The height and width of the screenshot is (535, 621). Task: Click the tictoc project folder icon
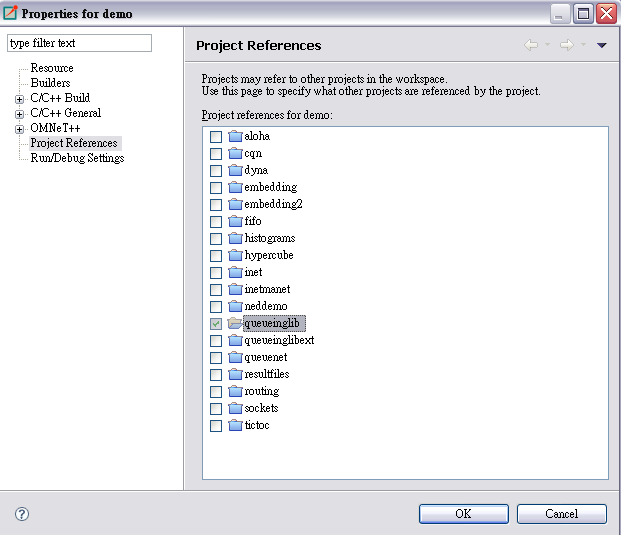pos(235,425)
